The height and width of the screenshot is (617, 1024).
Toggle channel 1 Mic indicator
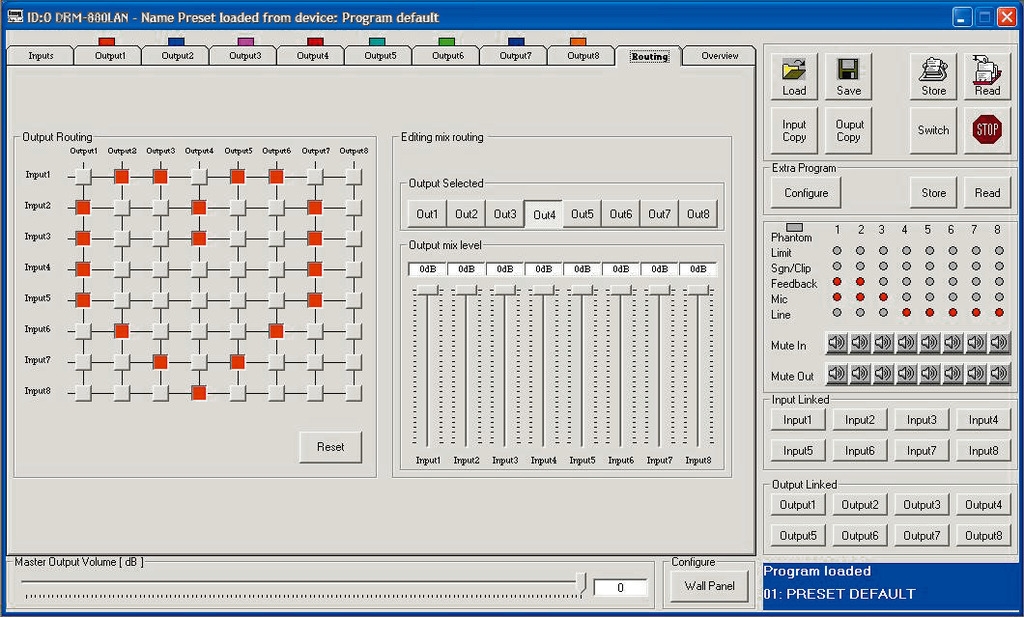837,297
